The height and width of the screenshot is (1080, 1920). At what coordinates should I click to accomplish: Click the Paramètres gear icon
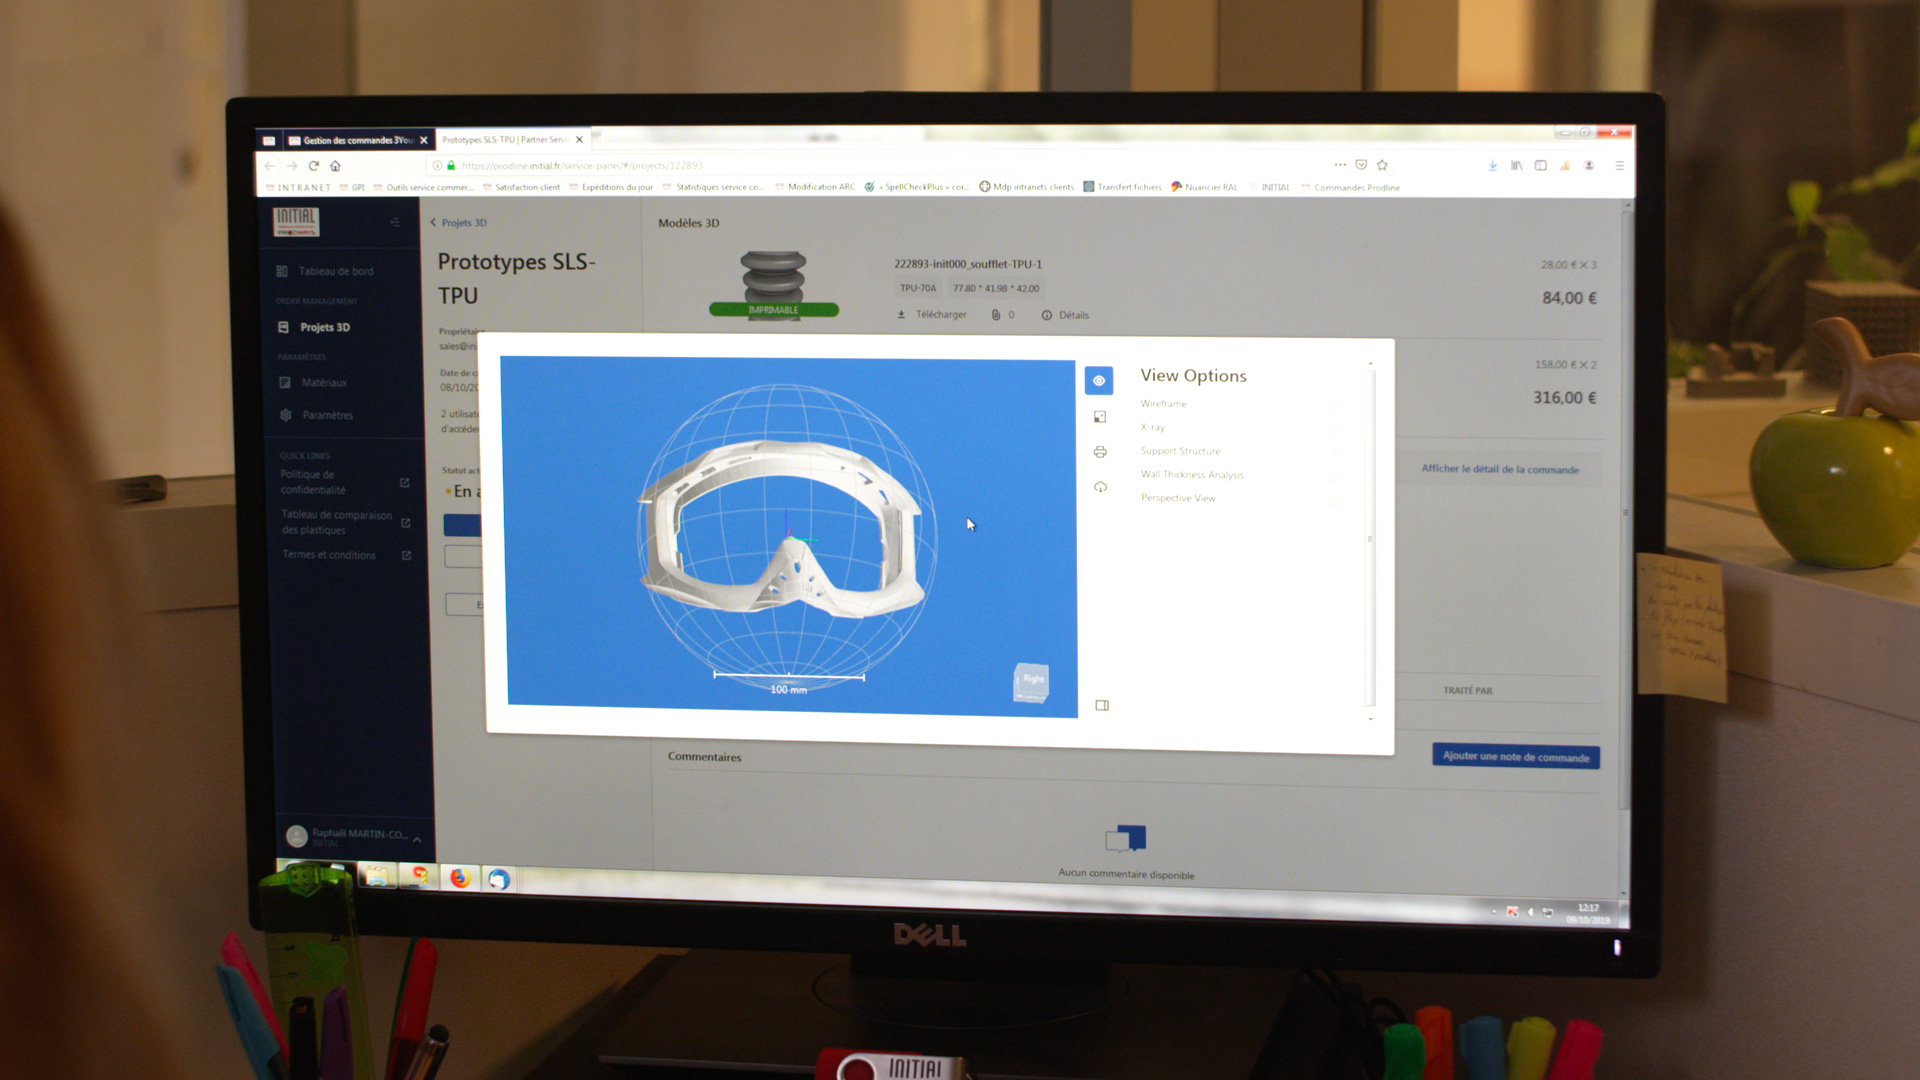[x=286, y=415]
